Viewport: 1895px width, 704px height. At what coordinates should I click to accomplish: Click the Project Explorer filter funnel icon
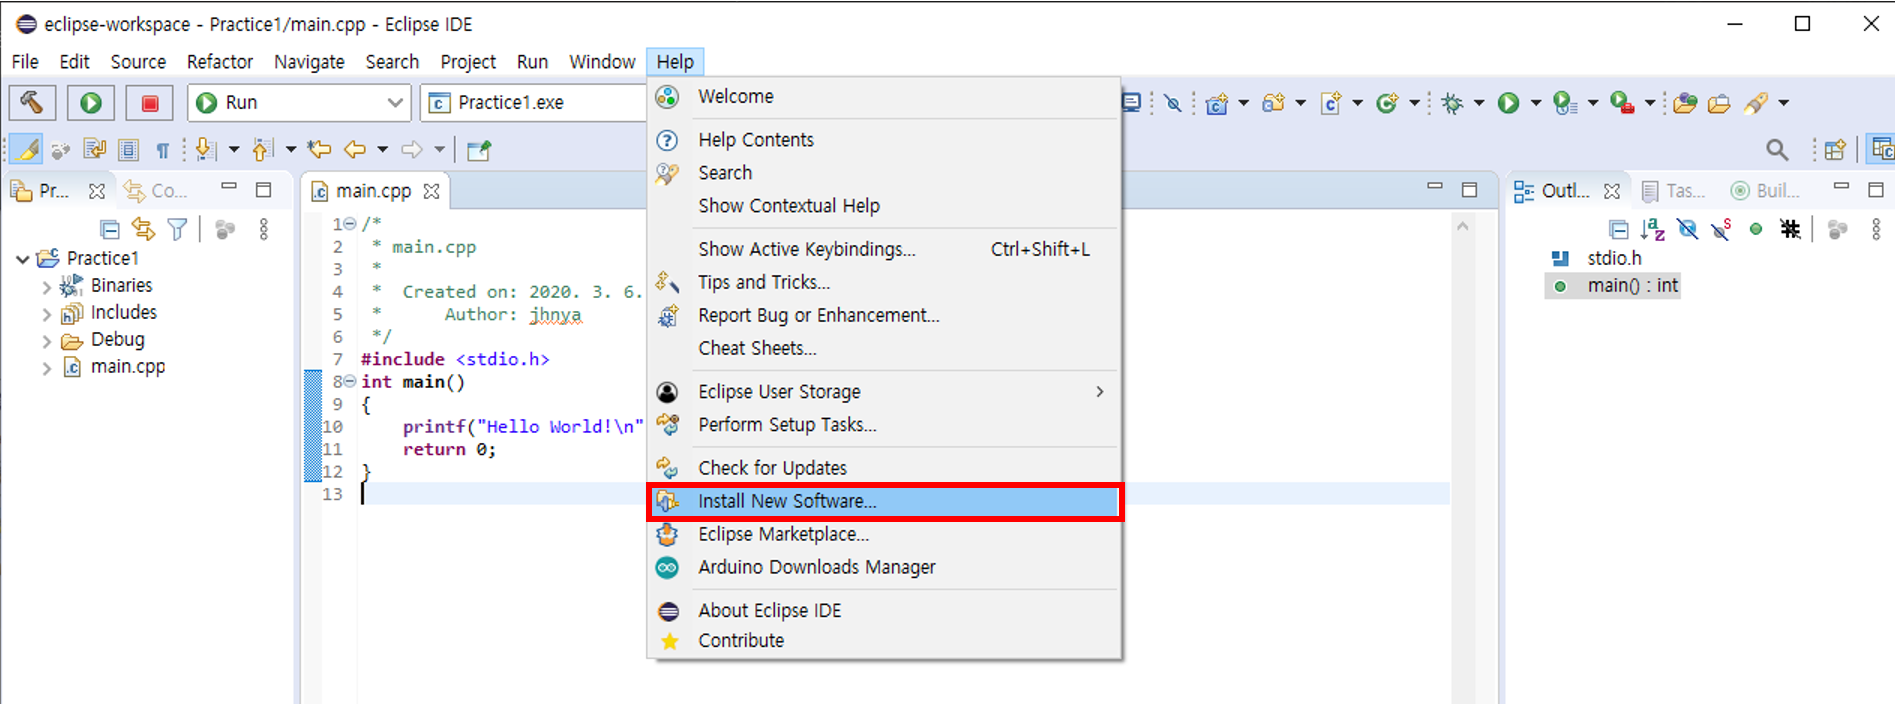[x=177, y=229]
